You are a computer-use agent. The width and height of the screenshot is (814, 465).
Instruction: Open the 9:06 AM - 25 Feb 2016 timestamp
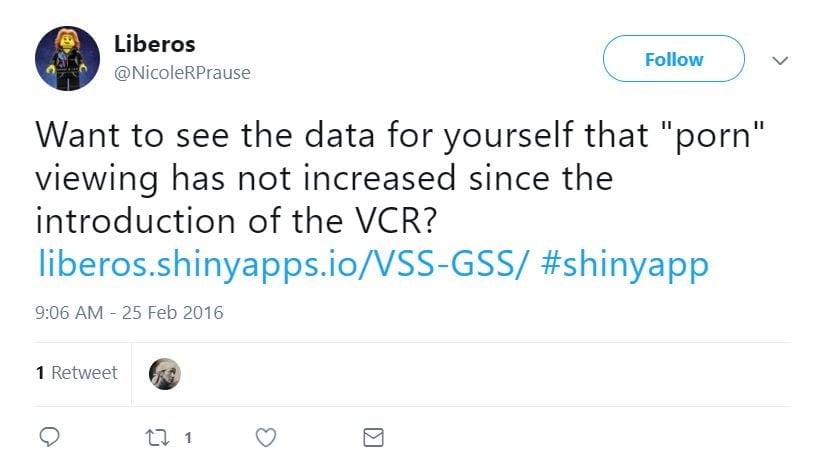(x=129, y=313)
